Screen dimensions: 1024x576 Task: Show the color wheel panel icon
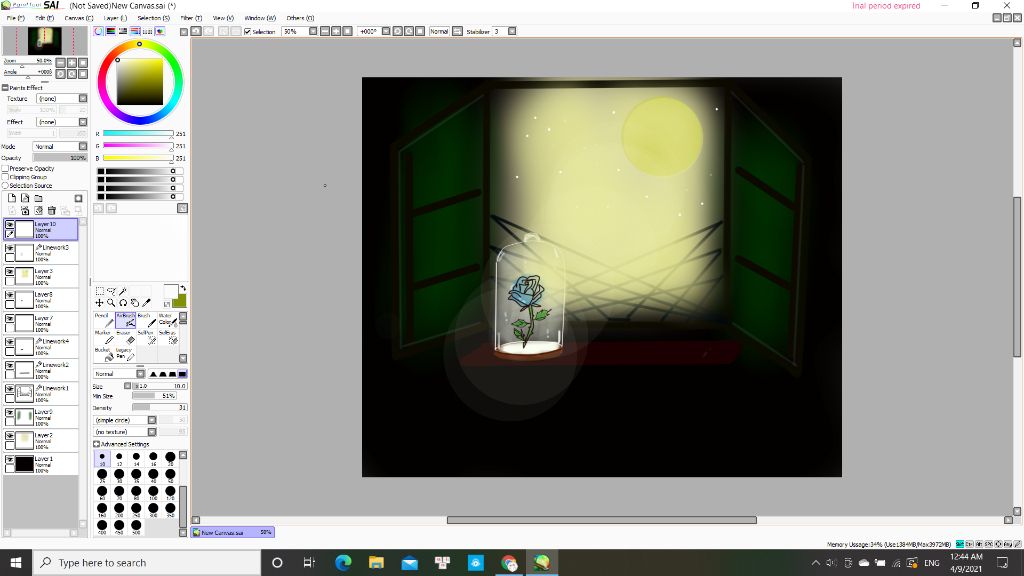[x=99, y=31]
